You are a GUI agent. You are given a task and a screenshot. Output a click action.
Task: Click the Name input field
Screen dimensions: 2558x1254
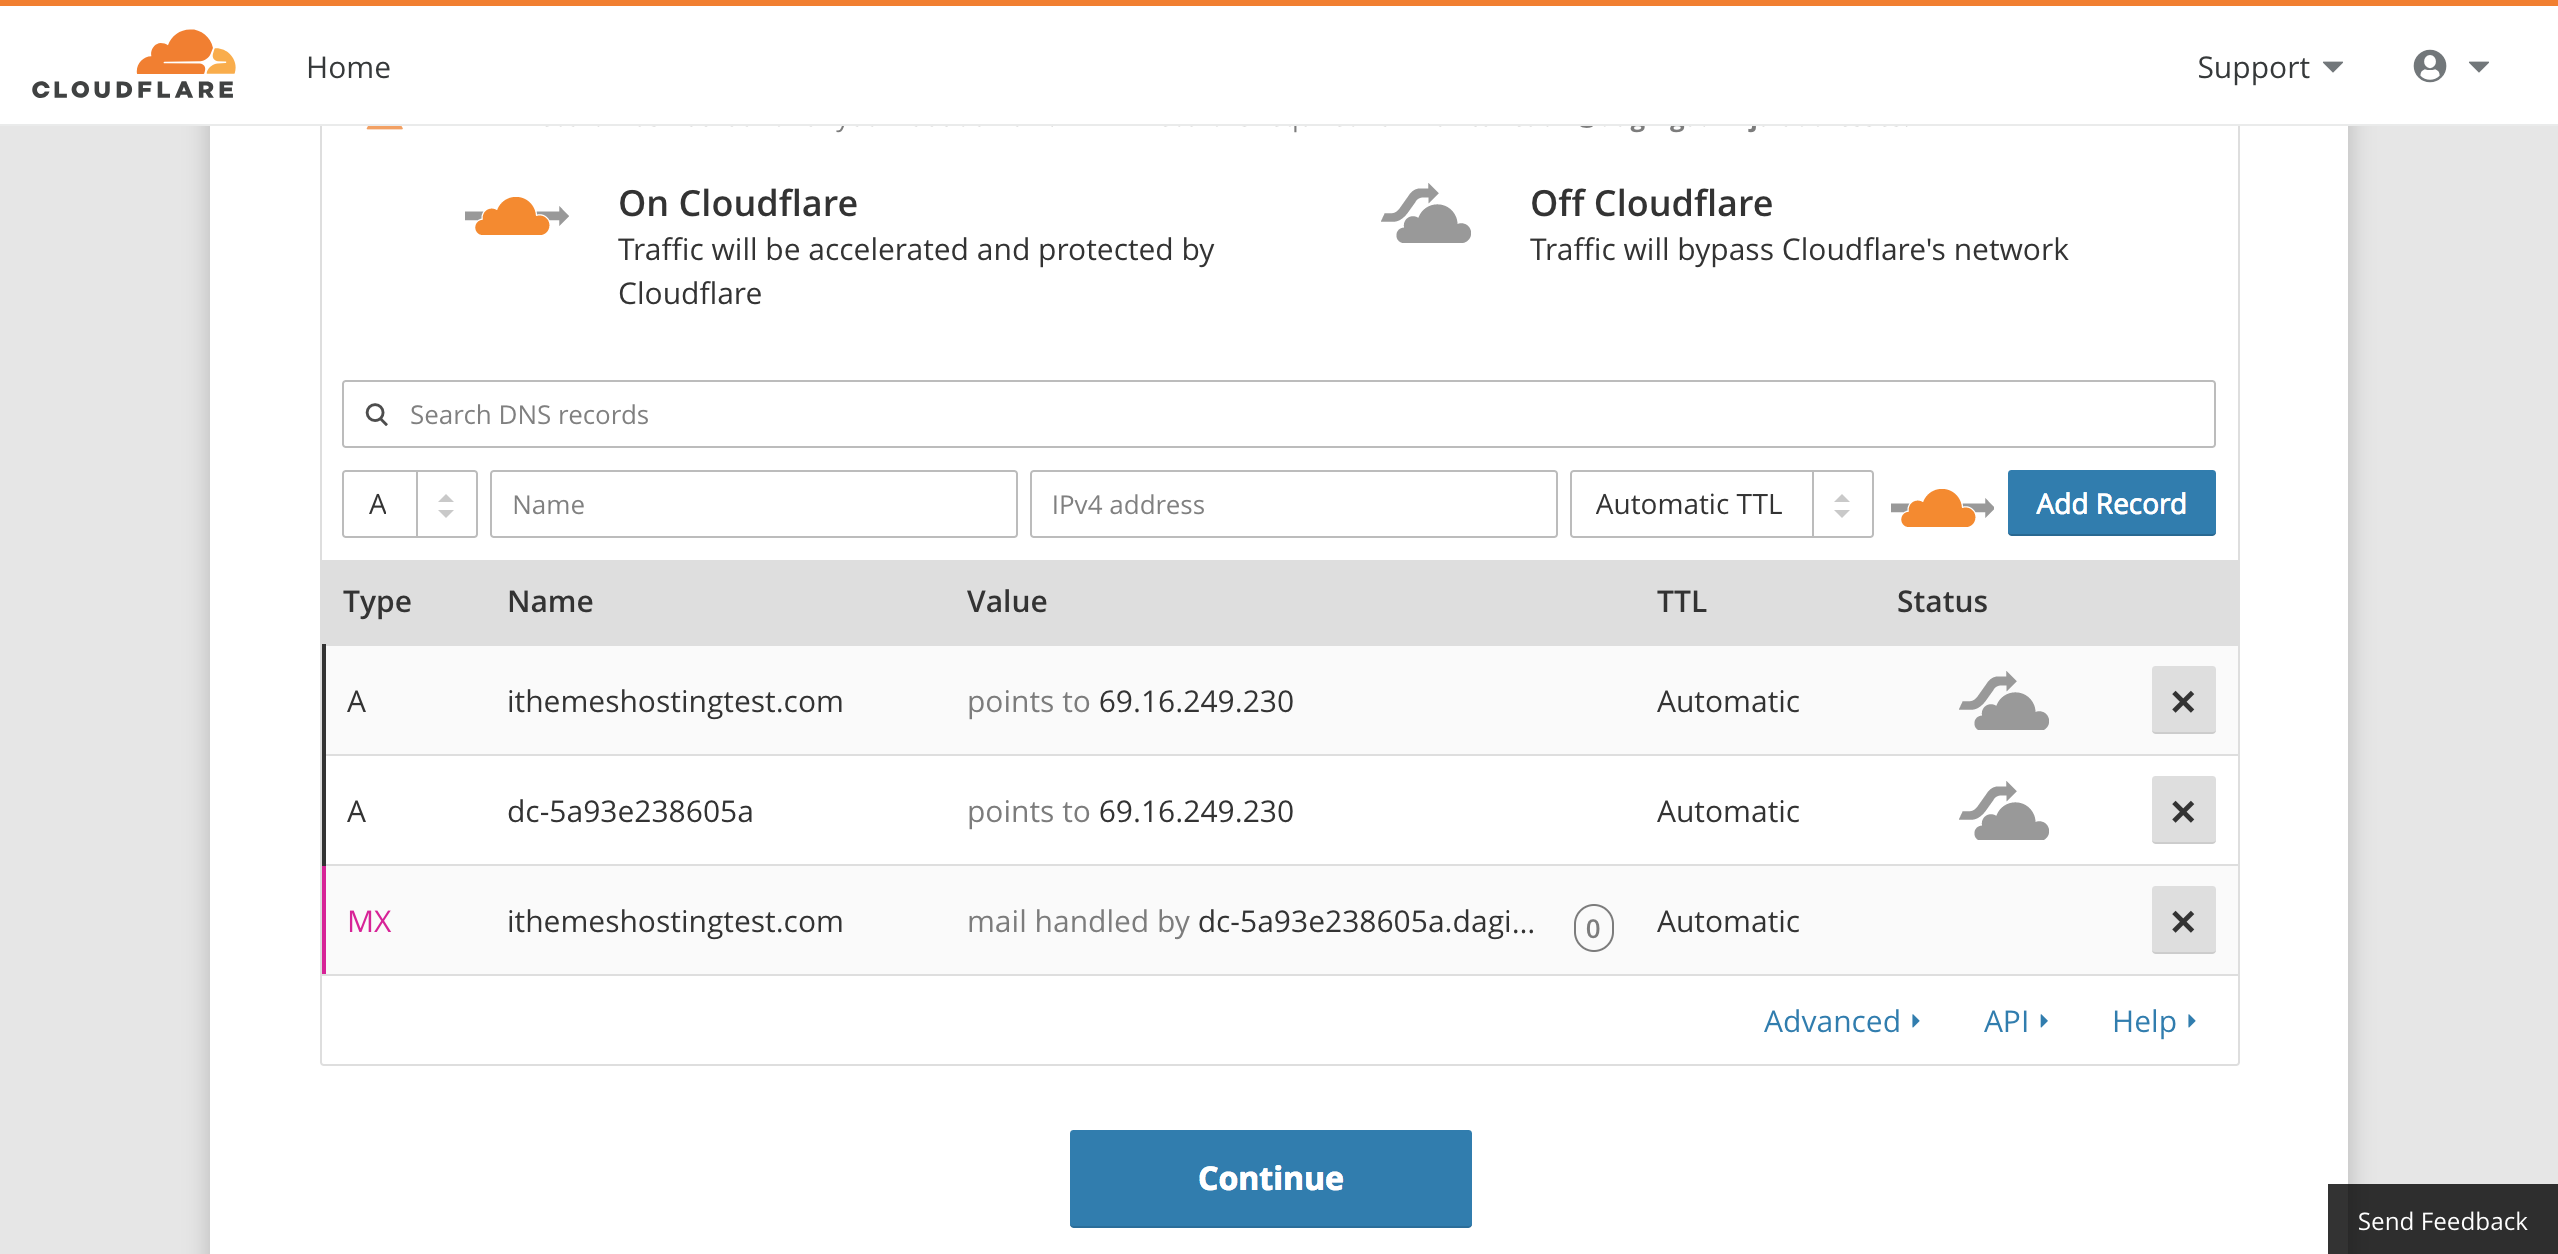[x=753, y=504]
